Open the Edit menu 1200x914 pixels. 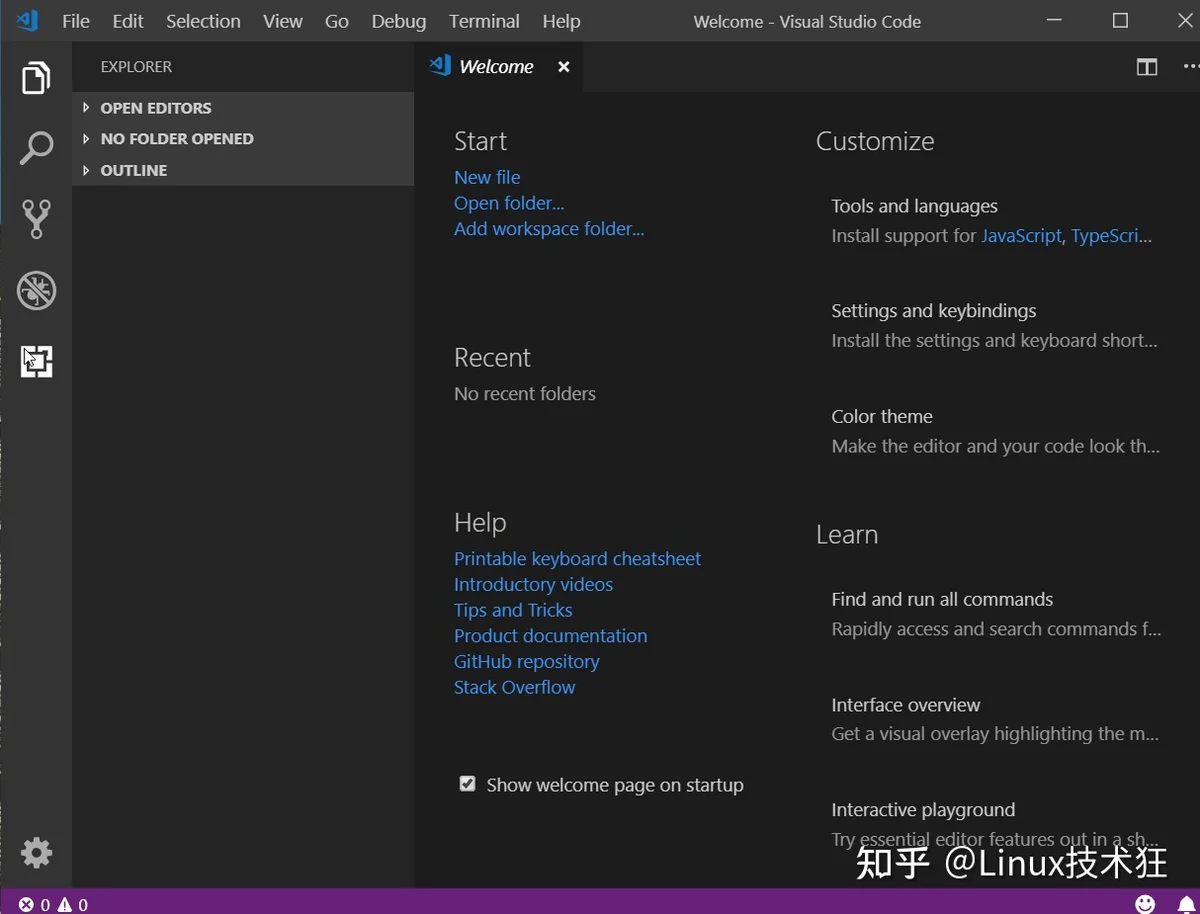point(128,21)
